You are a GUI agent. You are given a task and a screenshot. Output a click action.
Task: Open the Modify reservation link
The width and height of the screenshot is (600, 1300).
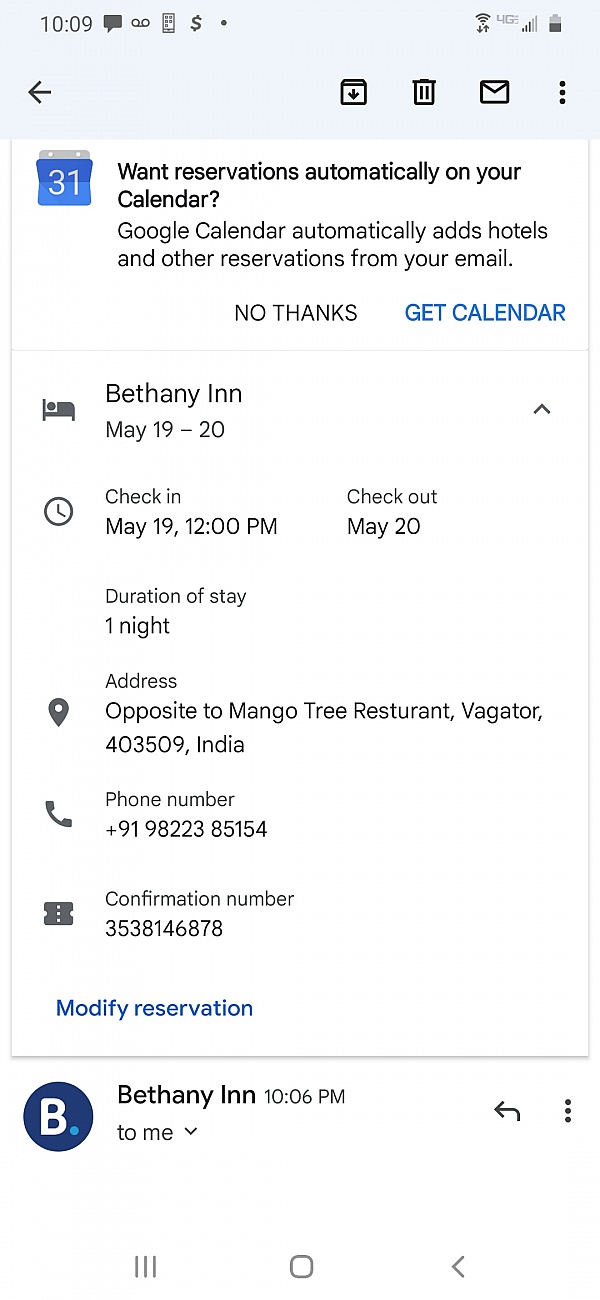[x=154, y=1008]
